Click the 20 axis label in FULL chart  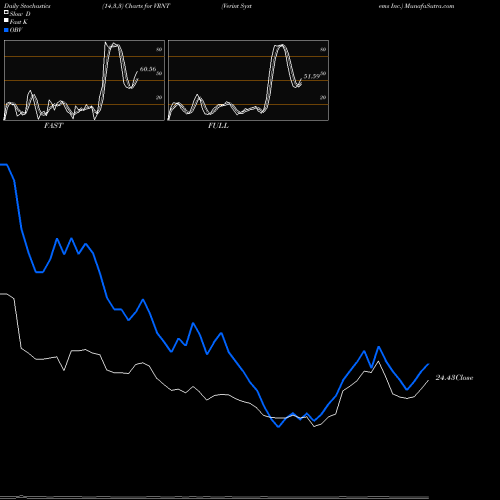coord(323,97)
